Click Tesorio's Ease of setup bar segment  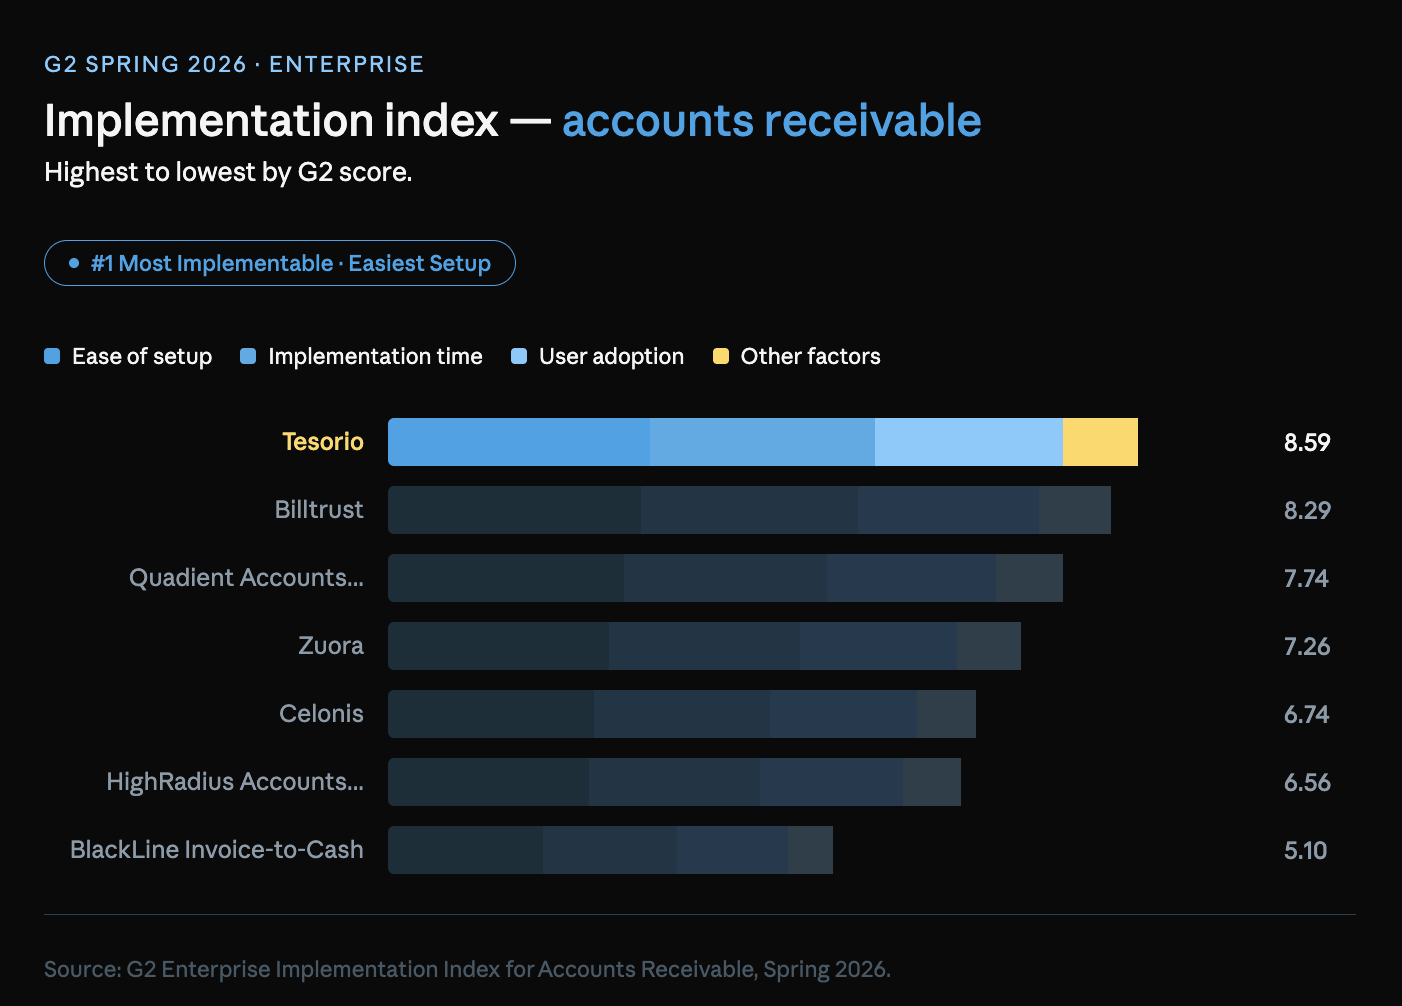coord(518,442)
